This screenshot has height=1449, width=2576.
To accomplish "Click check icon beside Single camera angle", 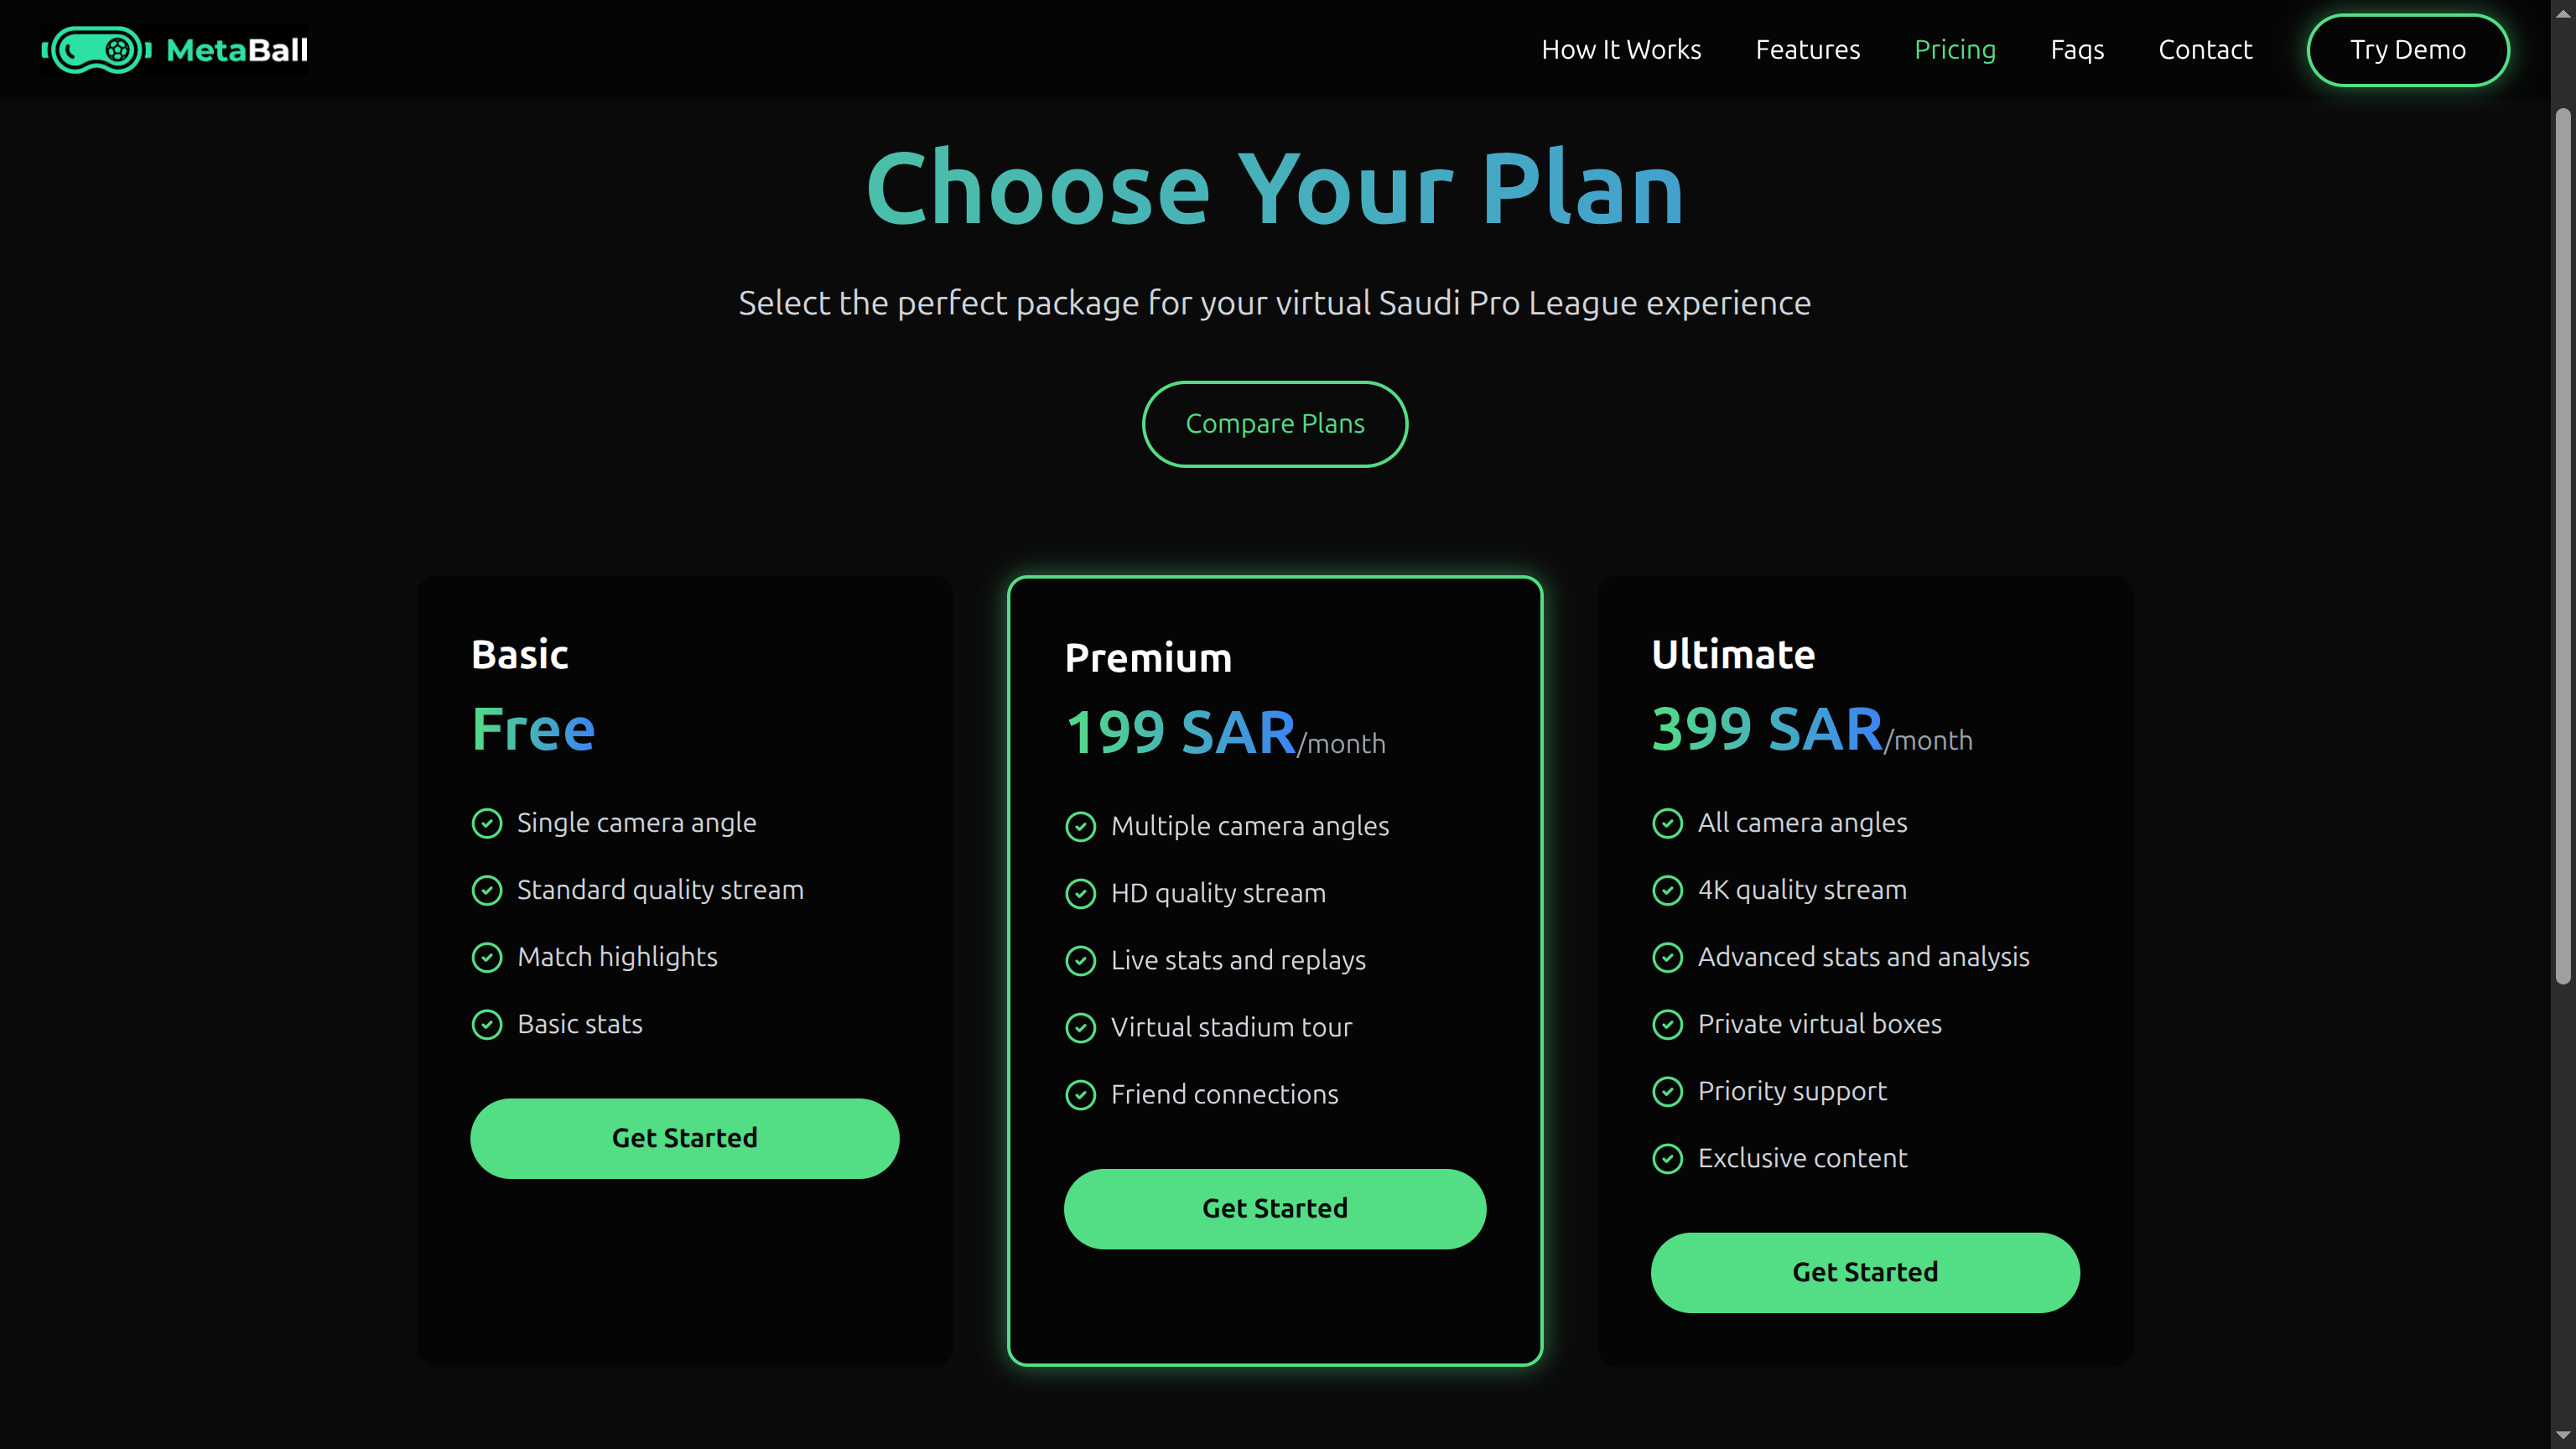I will click(x=487, y=823).
